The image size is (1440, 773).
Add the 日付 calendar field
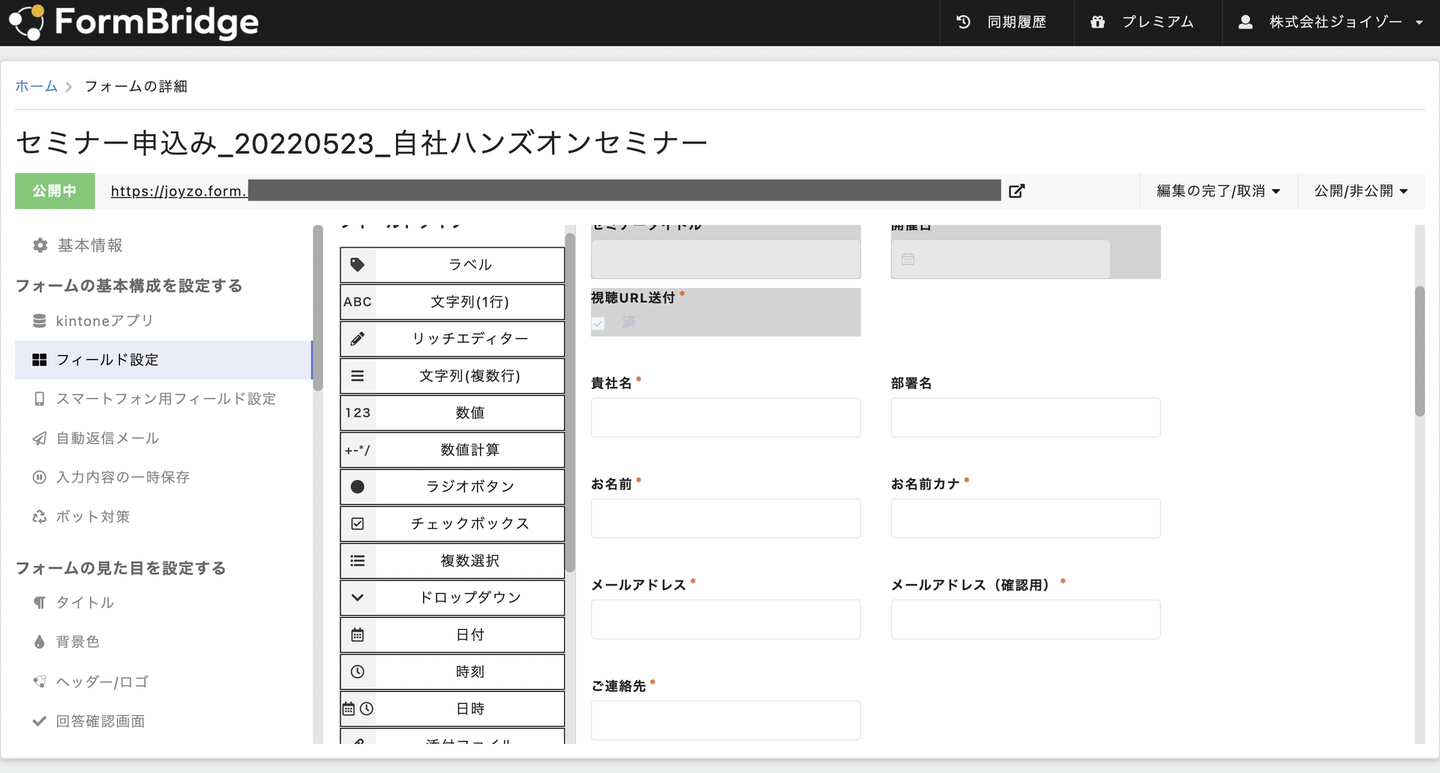point(452,635)
